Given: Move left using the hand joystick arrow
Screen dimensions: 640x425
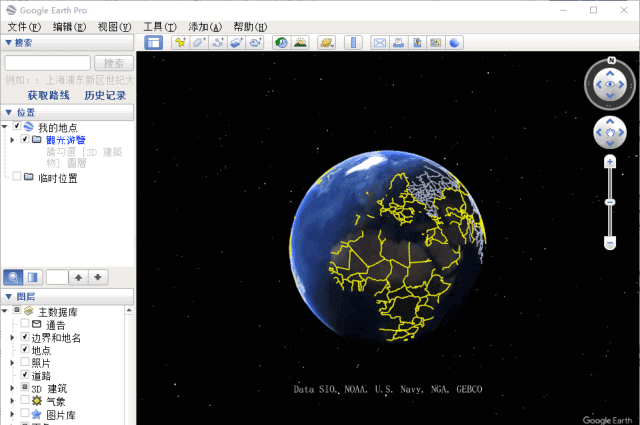Looking at the screenshot, I should [x=599, y=132].
